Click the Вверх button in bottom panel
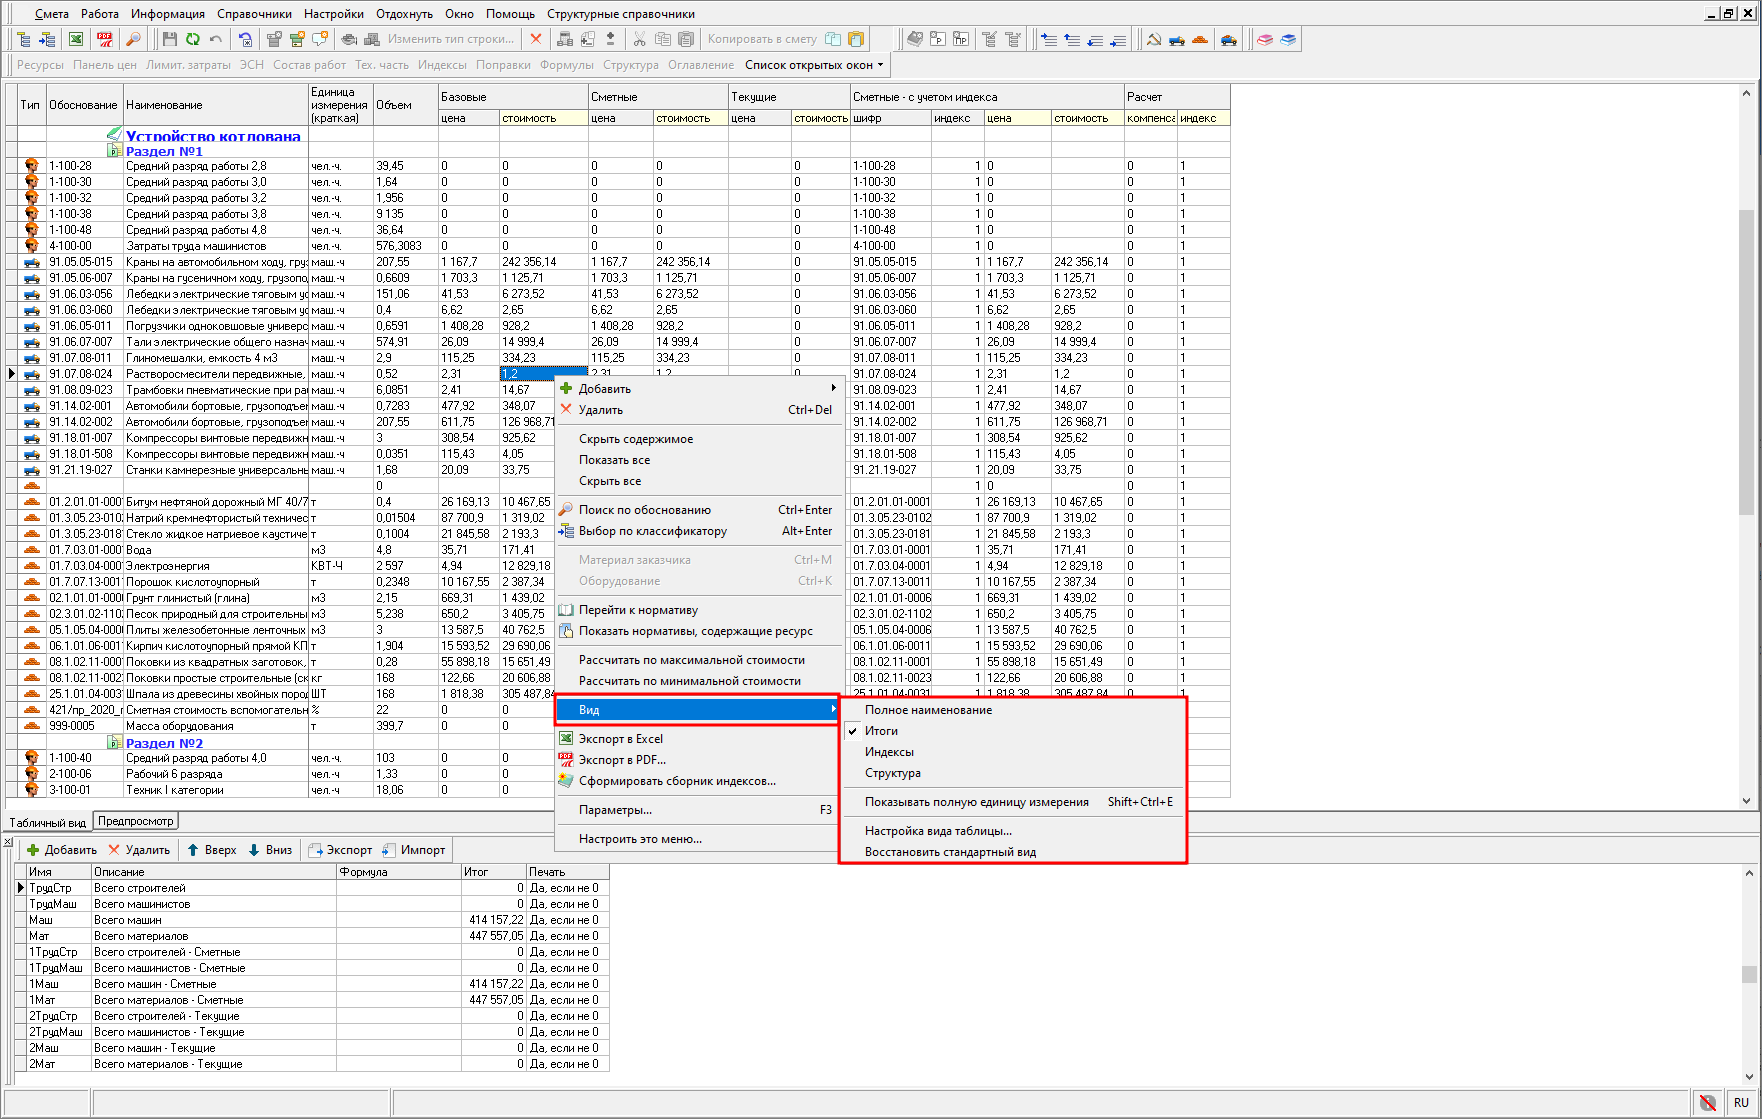1762x1119 pixels. click(212, 850)
